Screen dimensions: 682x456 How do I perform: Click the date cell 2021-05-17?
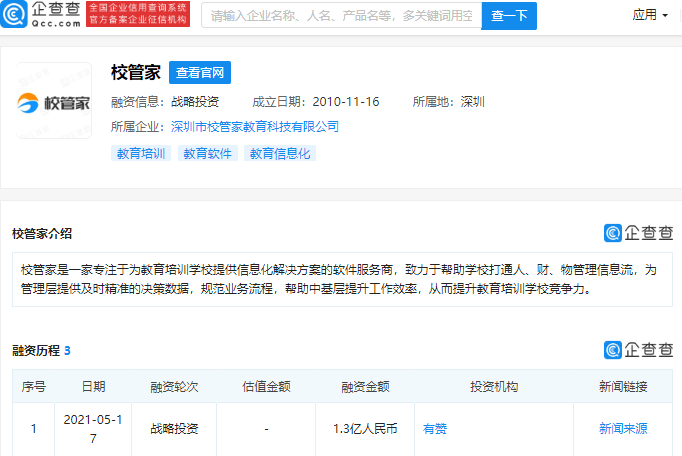[93, 429]
